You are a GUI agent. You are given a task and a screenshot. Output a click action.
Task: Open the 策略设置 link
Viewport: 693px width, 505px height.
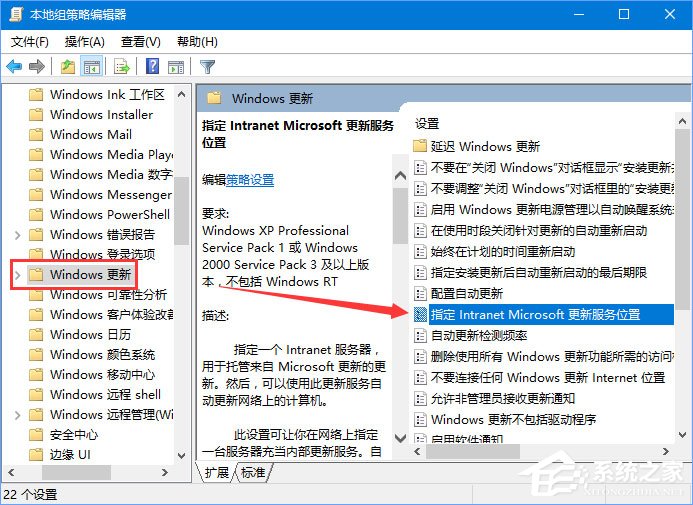[250, 180]
